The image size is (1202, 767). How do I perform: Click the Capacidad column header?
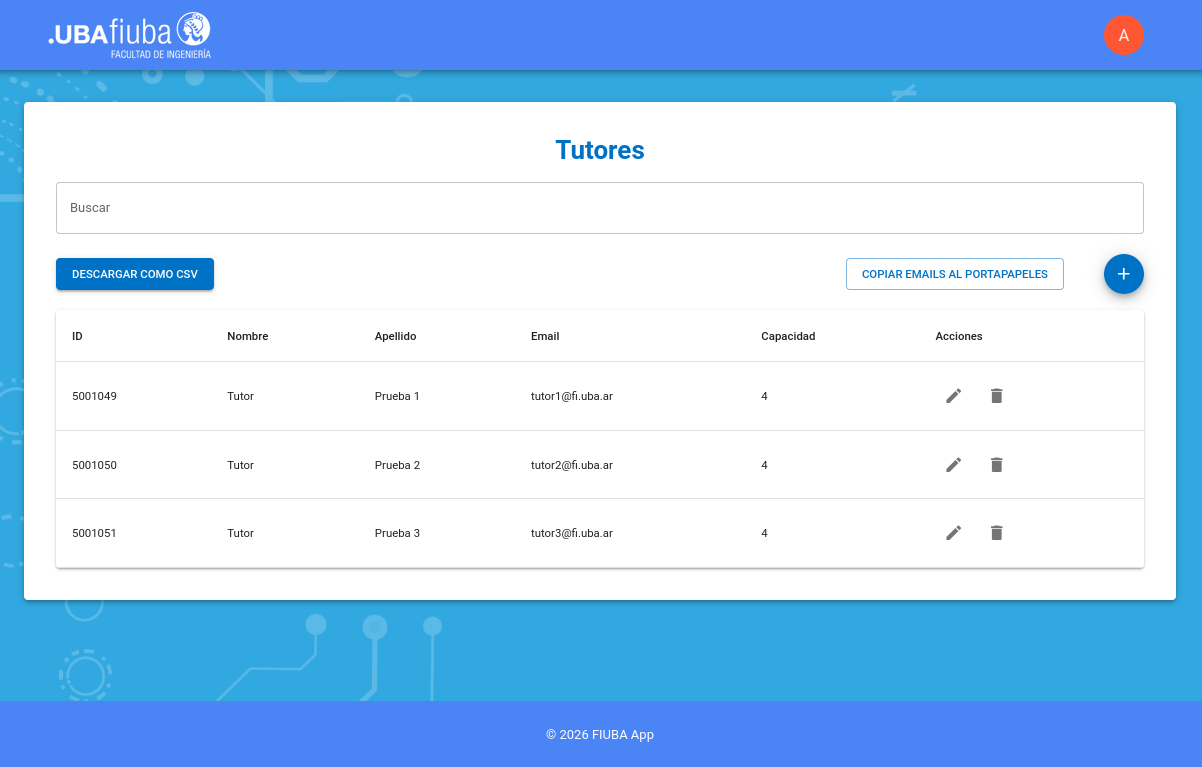(x=788, y=336)
